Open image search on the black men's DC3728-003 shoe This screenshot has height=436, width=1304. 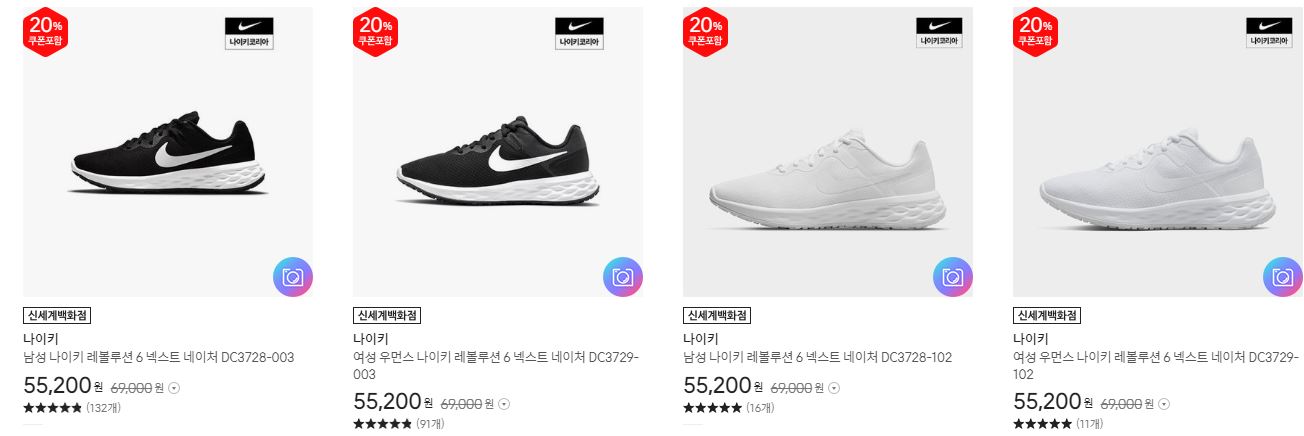click(293, 277)
